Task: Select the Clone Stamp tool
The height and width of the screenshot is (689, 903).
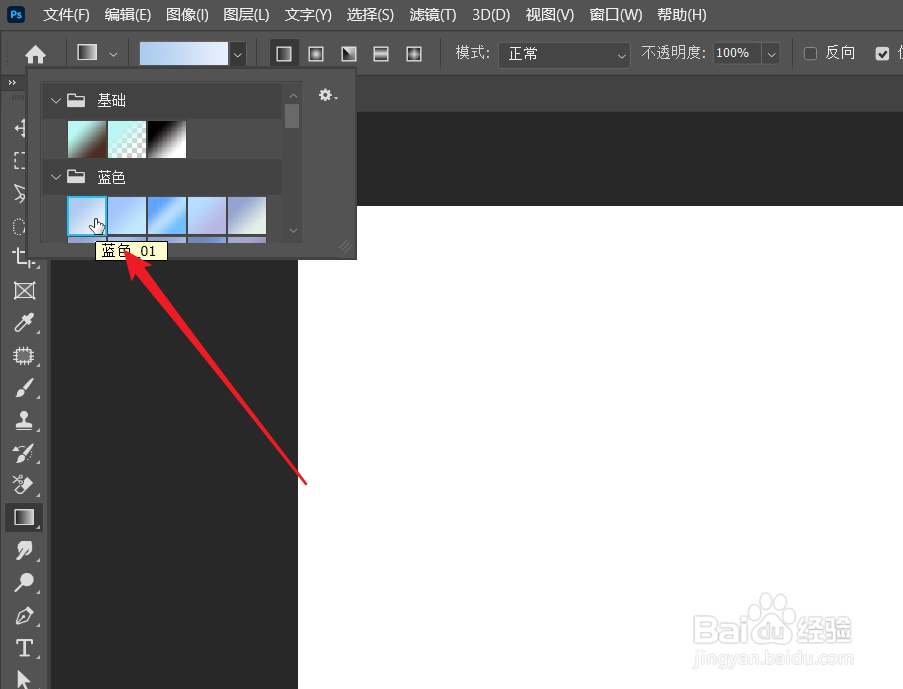Action: coord(24,421)
